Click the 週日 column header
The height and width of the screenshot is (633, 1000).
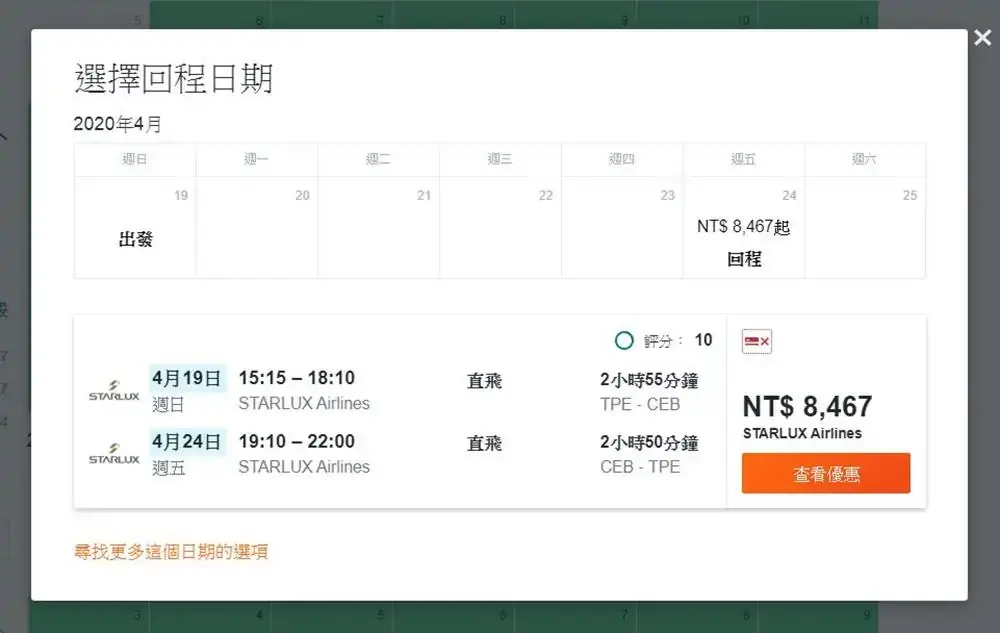(135, 159)
